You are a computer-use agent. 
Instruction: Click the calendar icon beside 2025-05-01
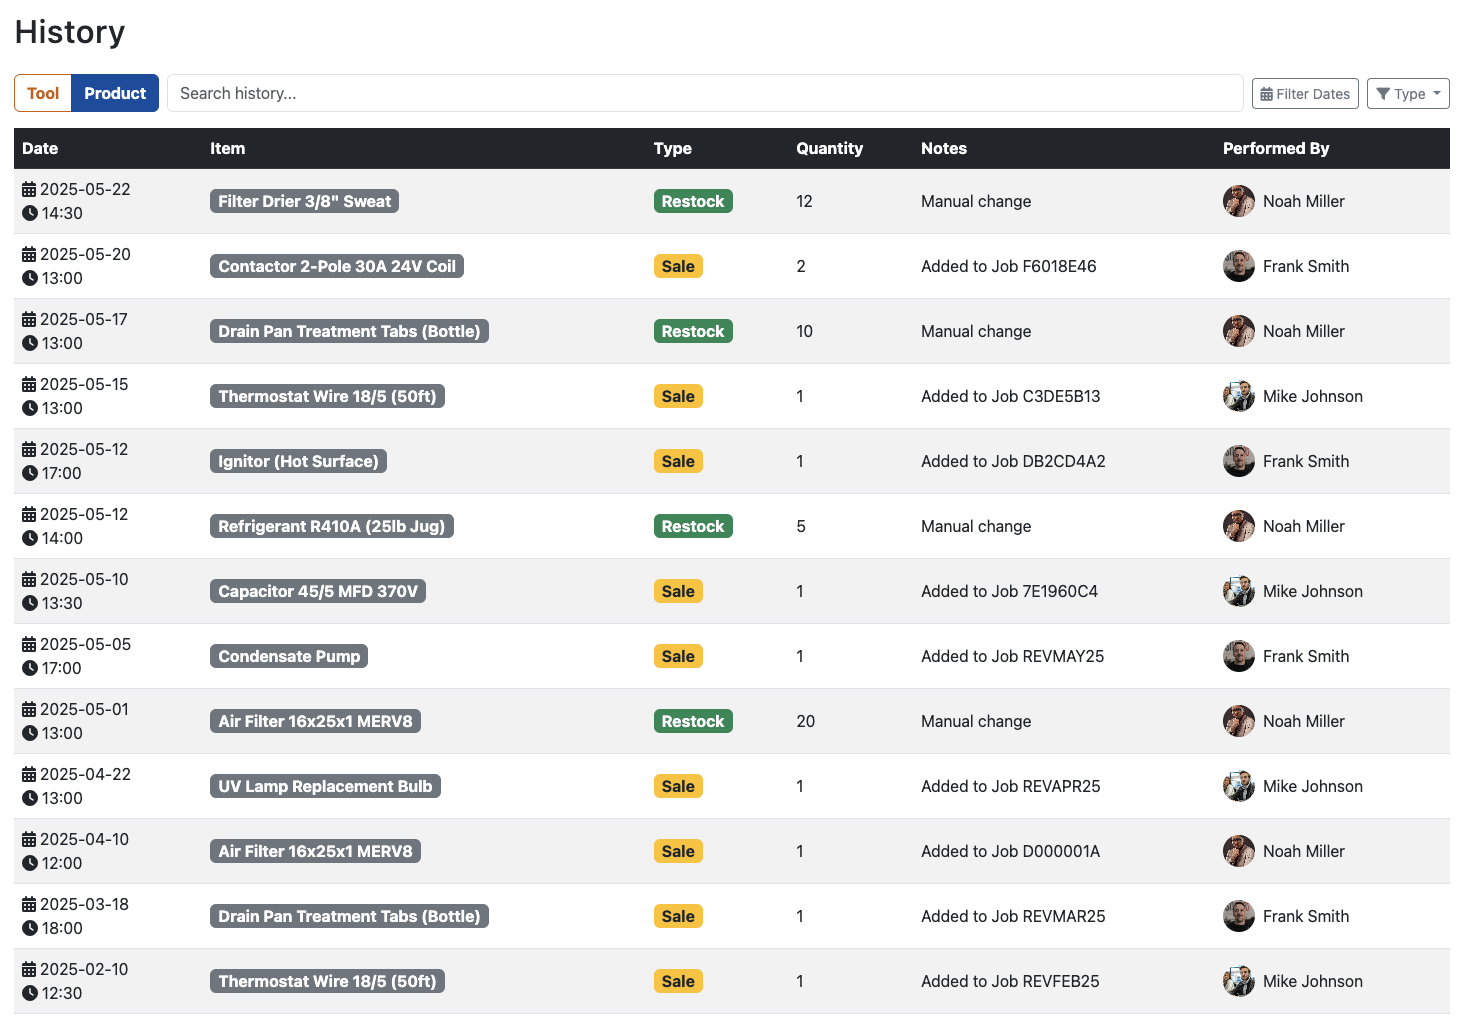click(28, 708)
